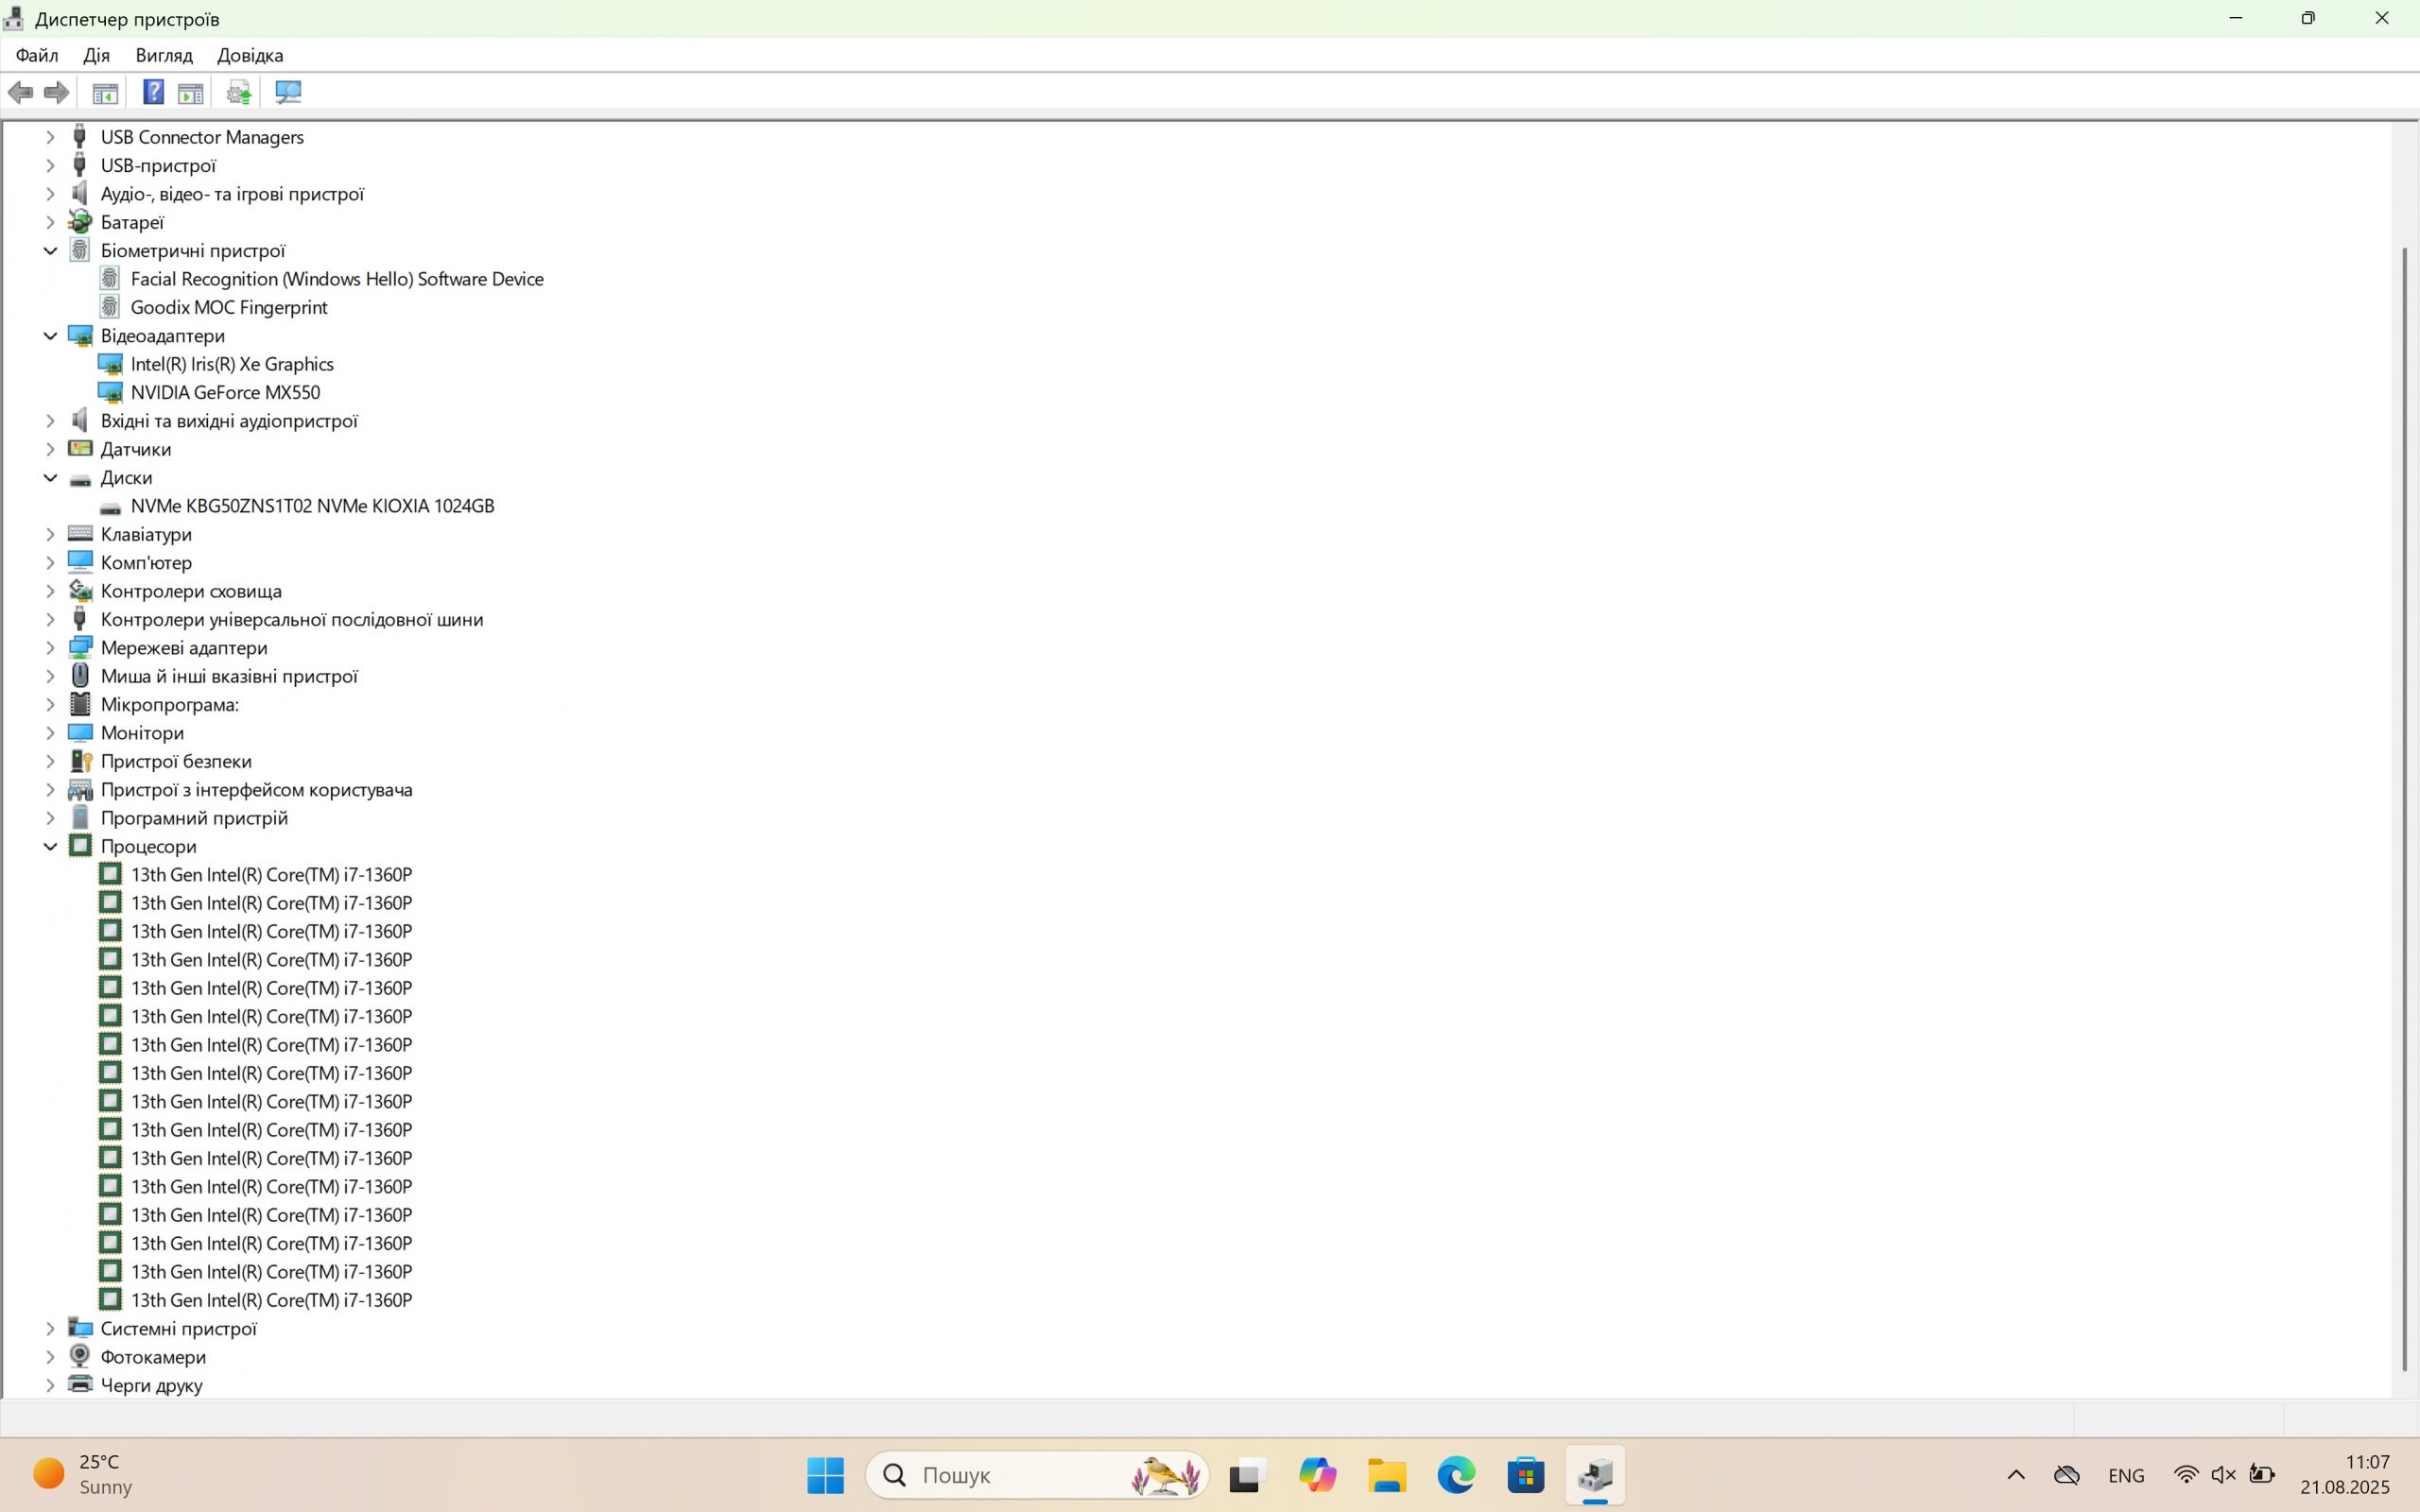Click the Аудіо-, відео- та ігрові пристрої label
2420x1512 pixels.
pyautogui.click(x=232, y=194)
